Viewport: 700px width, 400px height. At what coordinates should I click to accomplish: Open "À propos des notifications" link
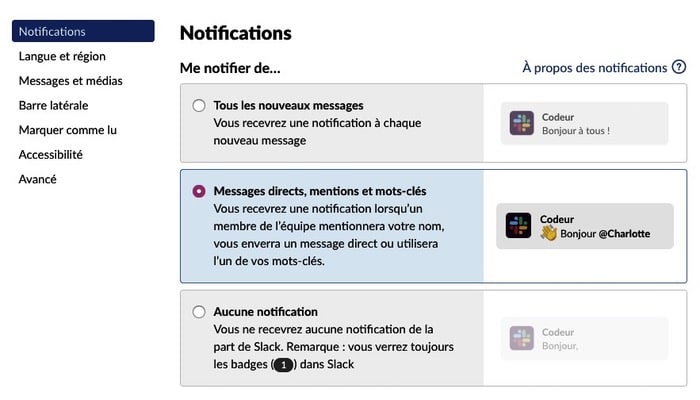pos(594,68)
